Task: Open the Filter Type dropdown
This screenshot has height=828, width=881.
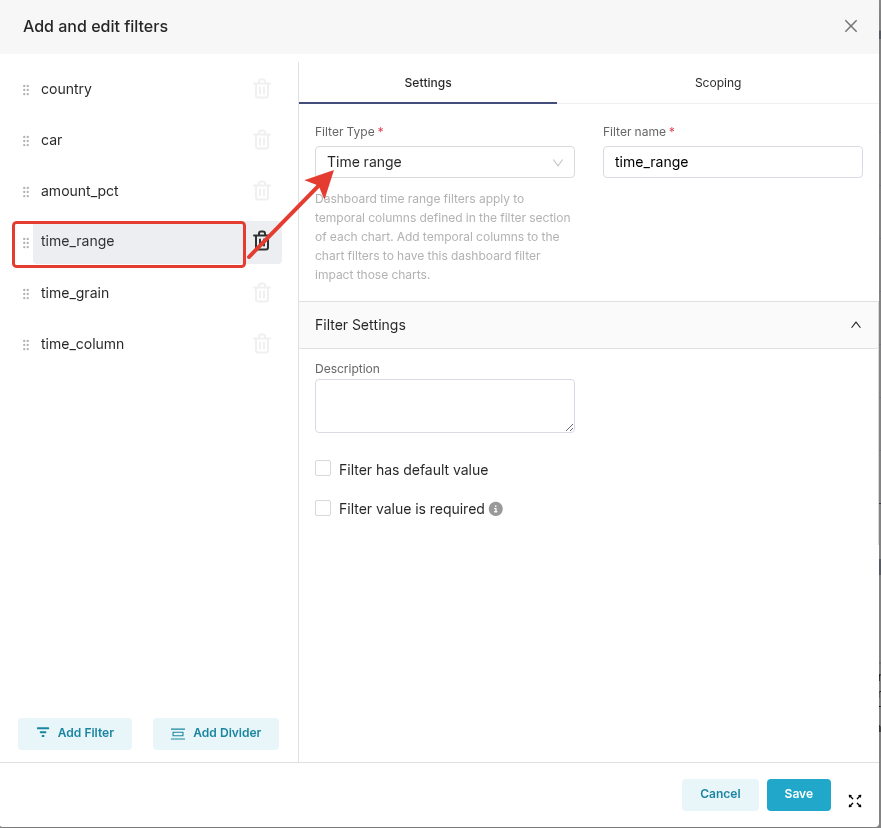Action: click(x=444, y=162)
